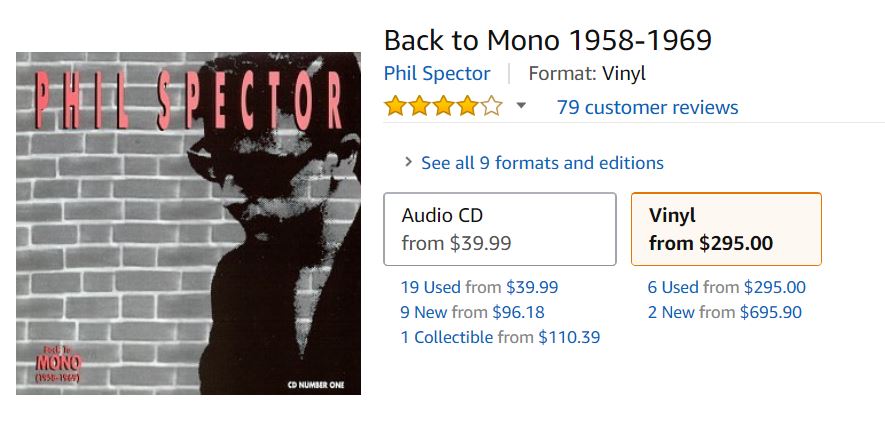Click the $39.99 used price

[532, 287]
